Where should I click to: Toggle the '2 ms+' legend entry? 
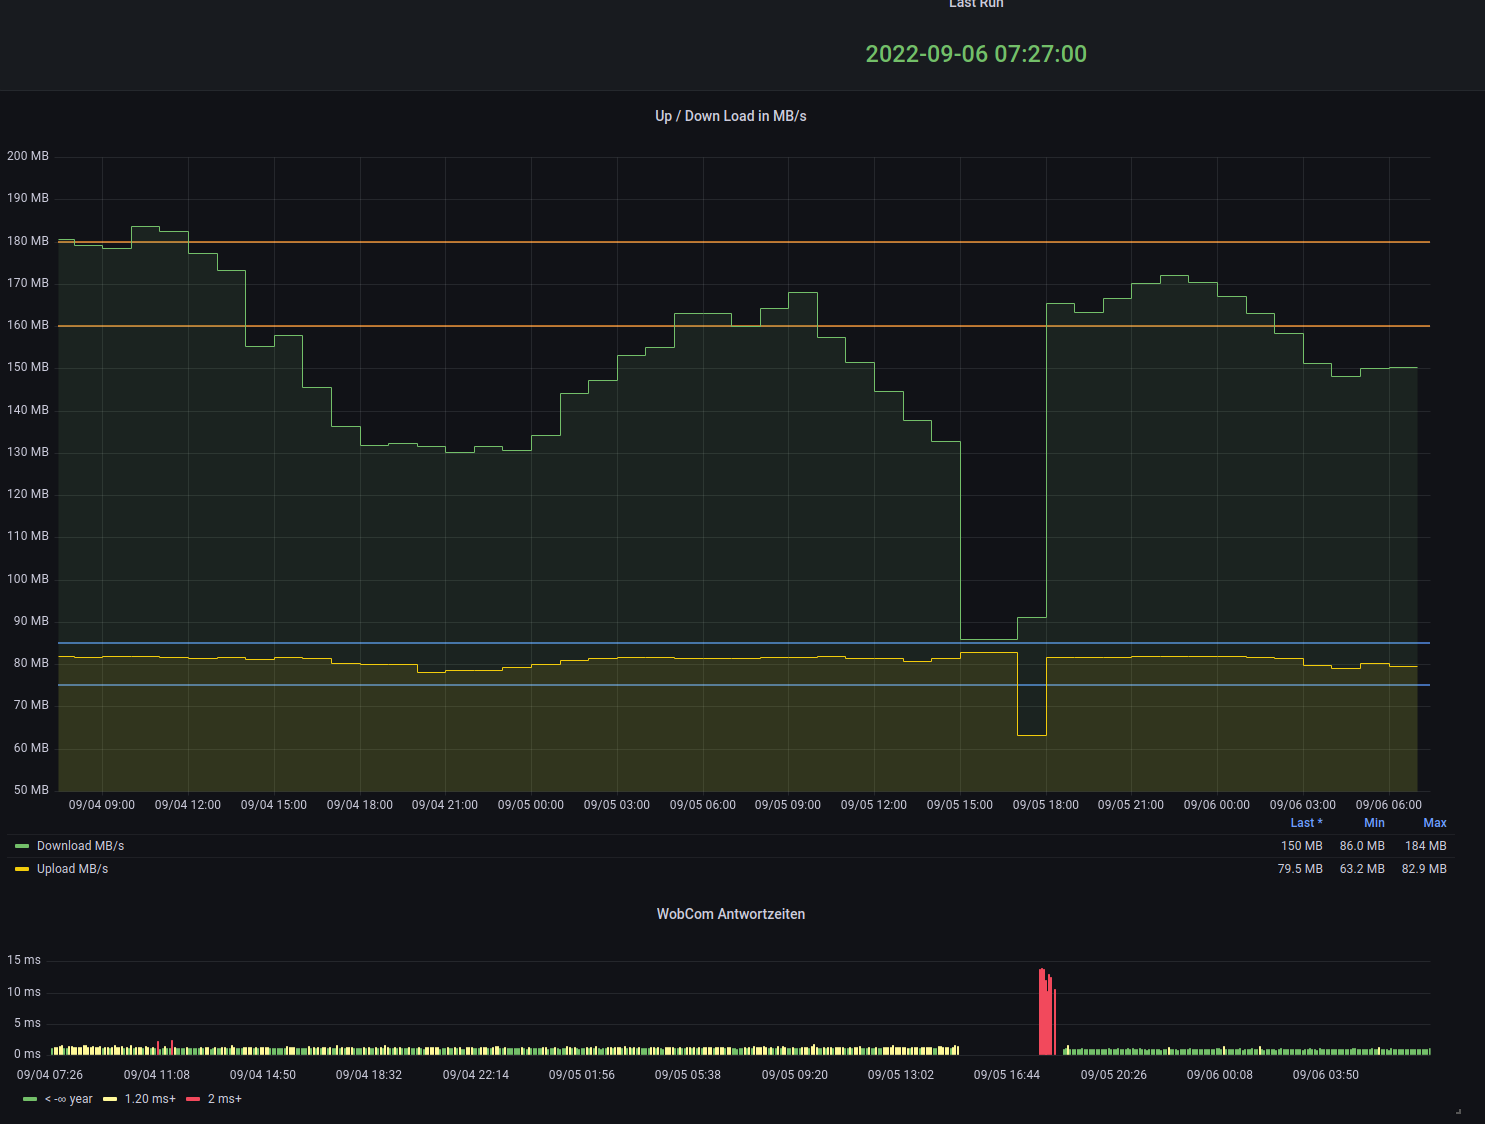coord(225,1099)
